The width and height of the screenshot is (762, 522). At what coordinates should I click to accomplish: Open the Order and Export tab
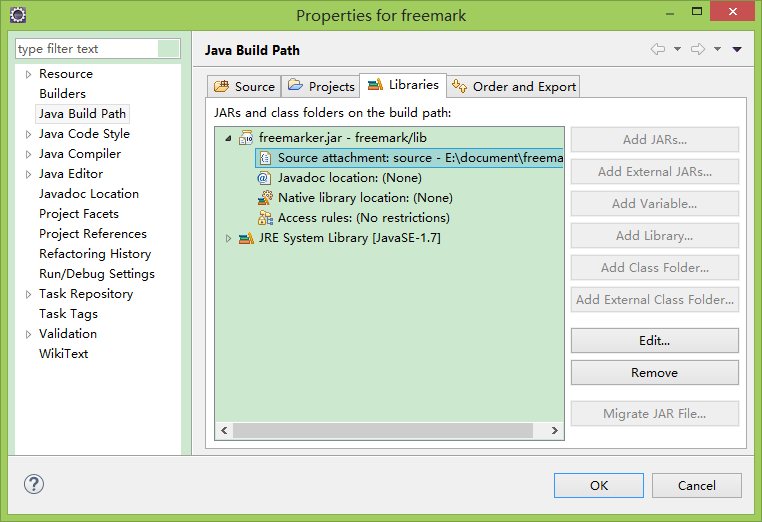[513, 87]
